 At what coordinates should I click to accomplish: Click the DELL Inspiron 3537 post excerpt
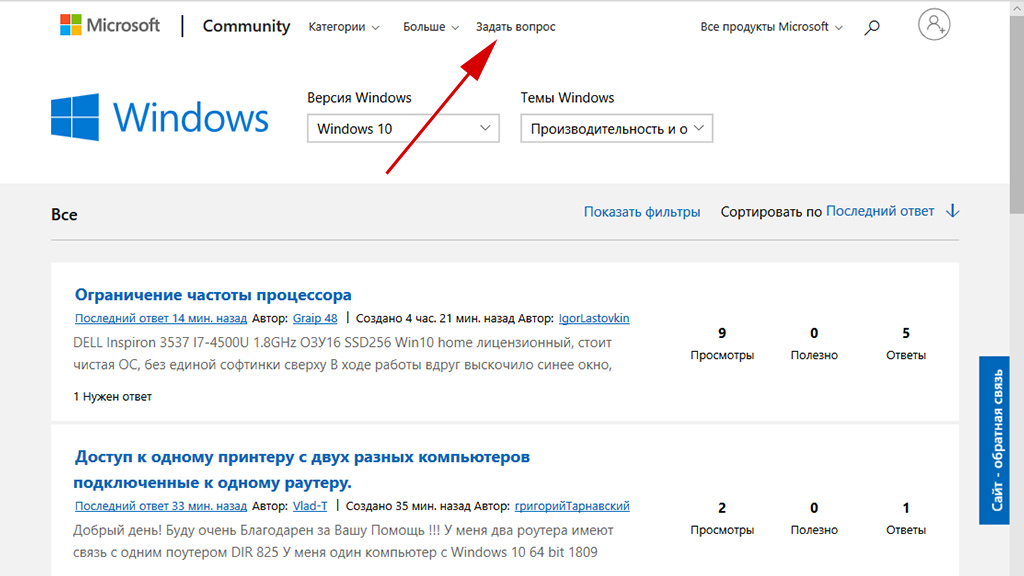tap(343, 353)
